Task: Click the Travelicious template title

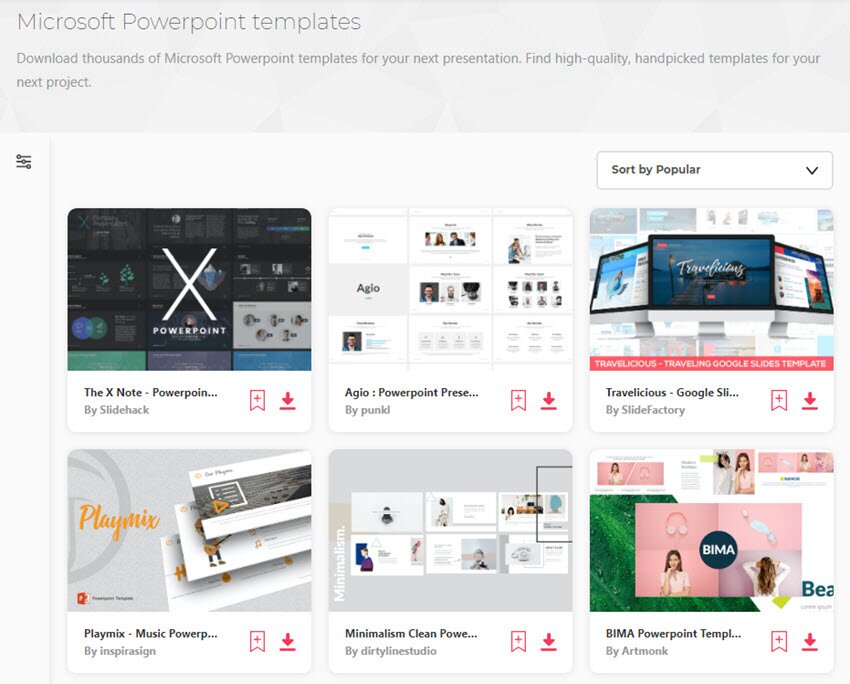Action: [x=673, y=393]
